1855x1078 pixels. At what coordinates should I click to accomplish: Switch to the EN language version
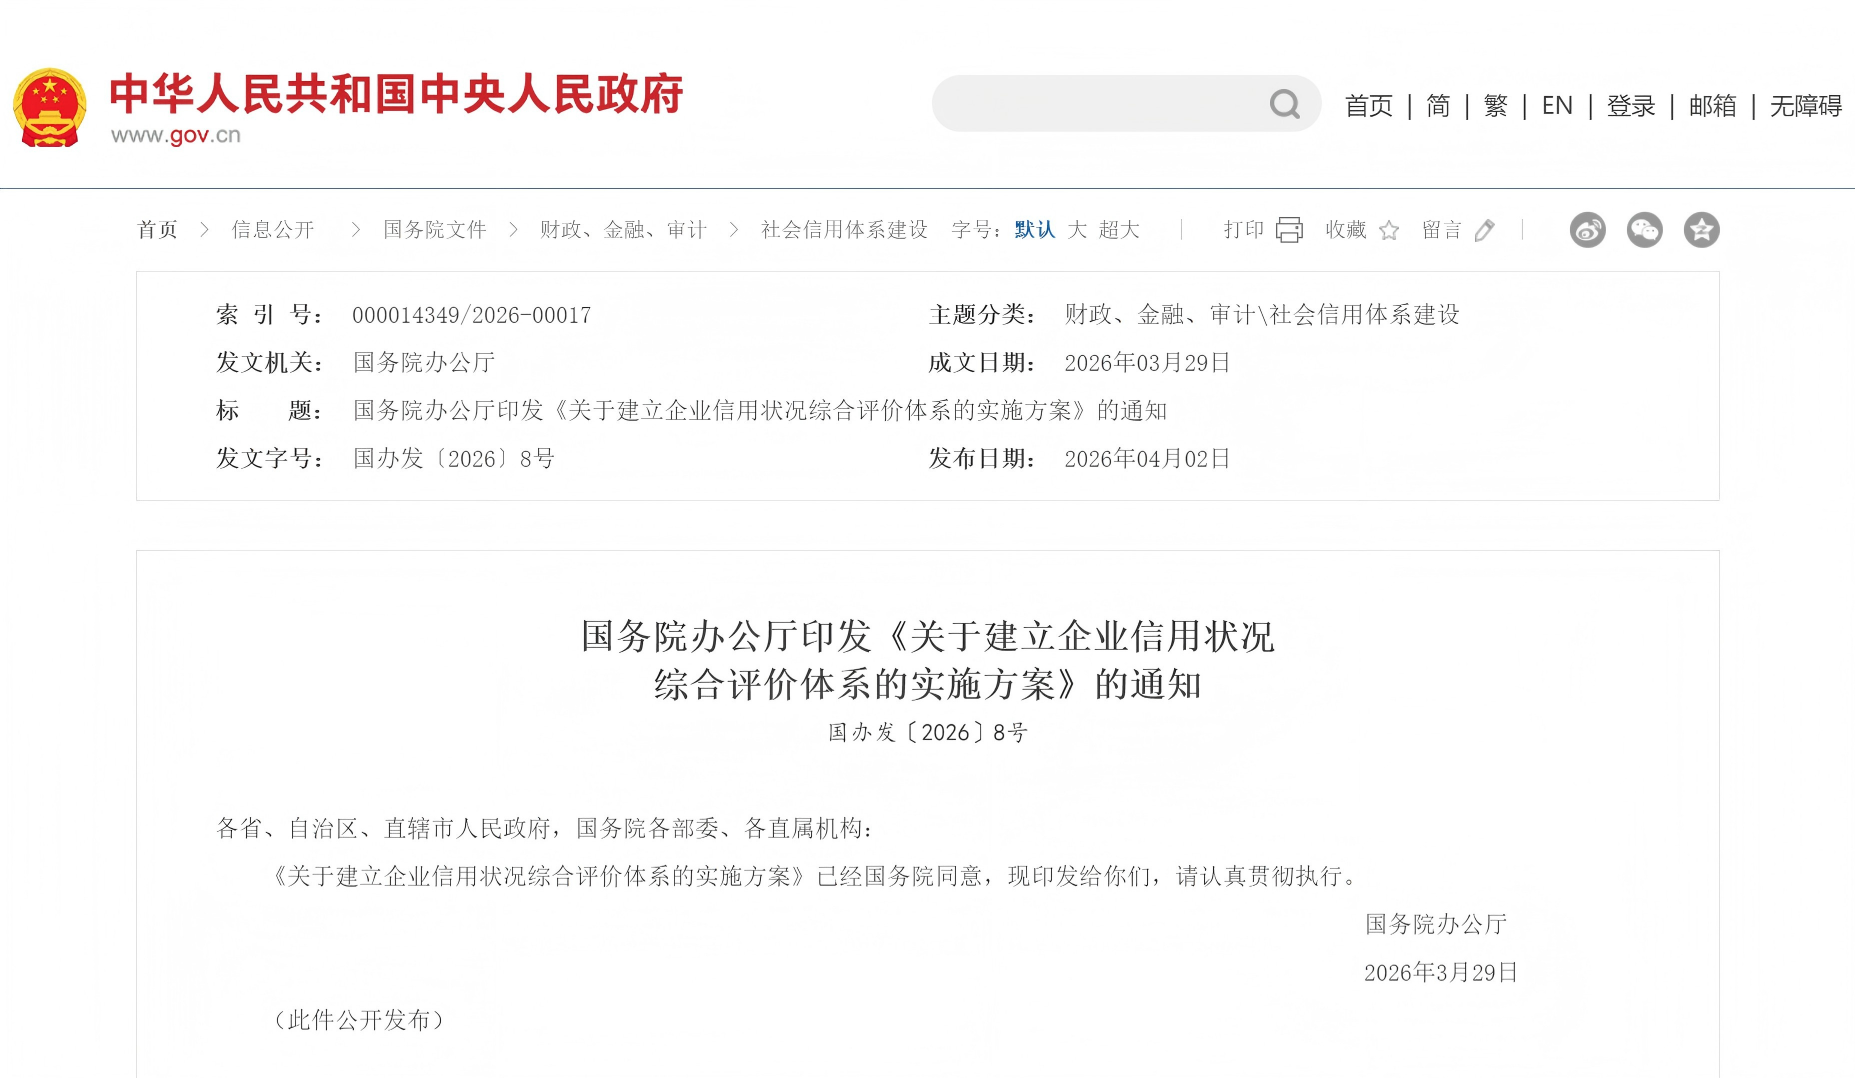[1557, 105]
